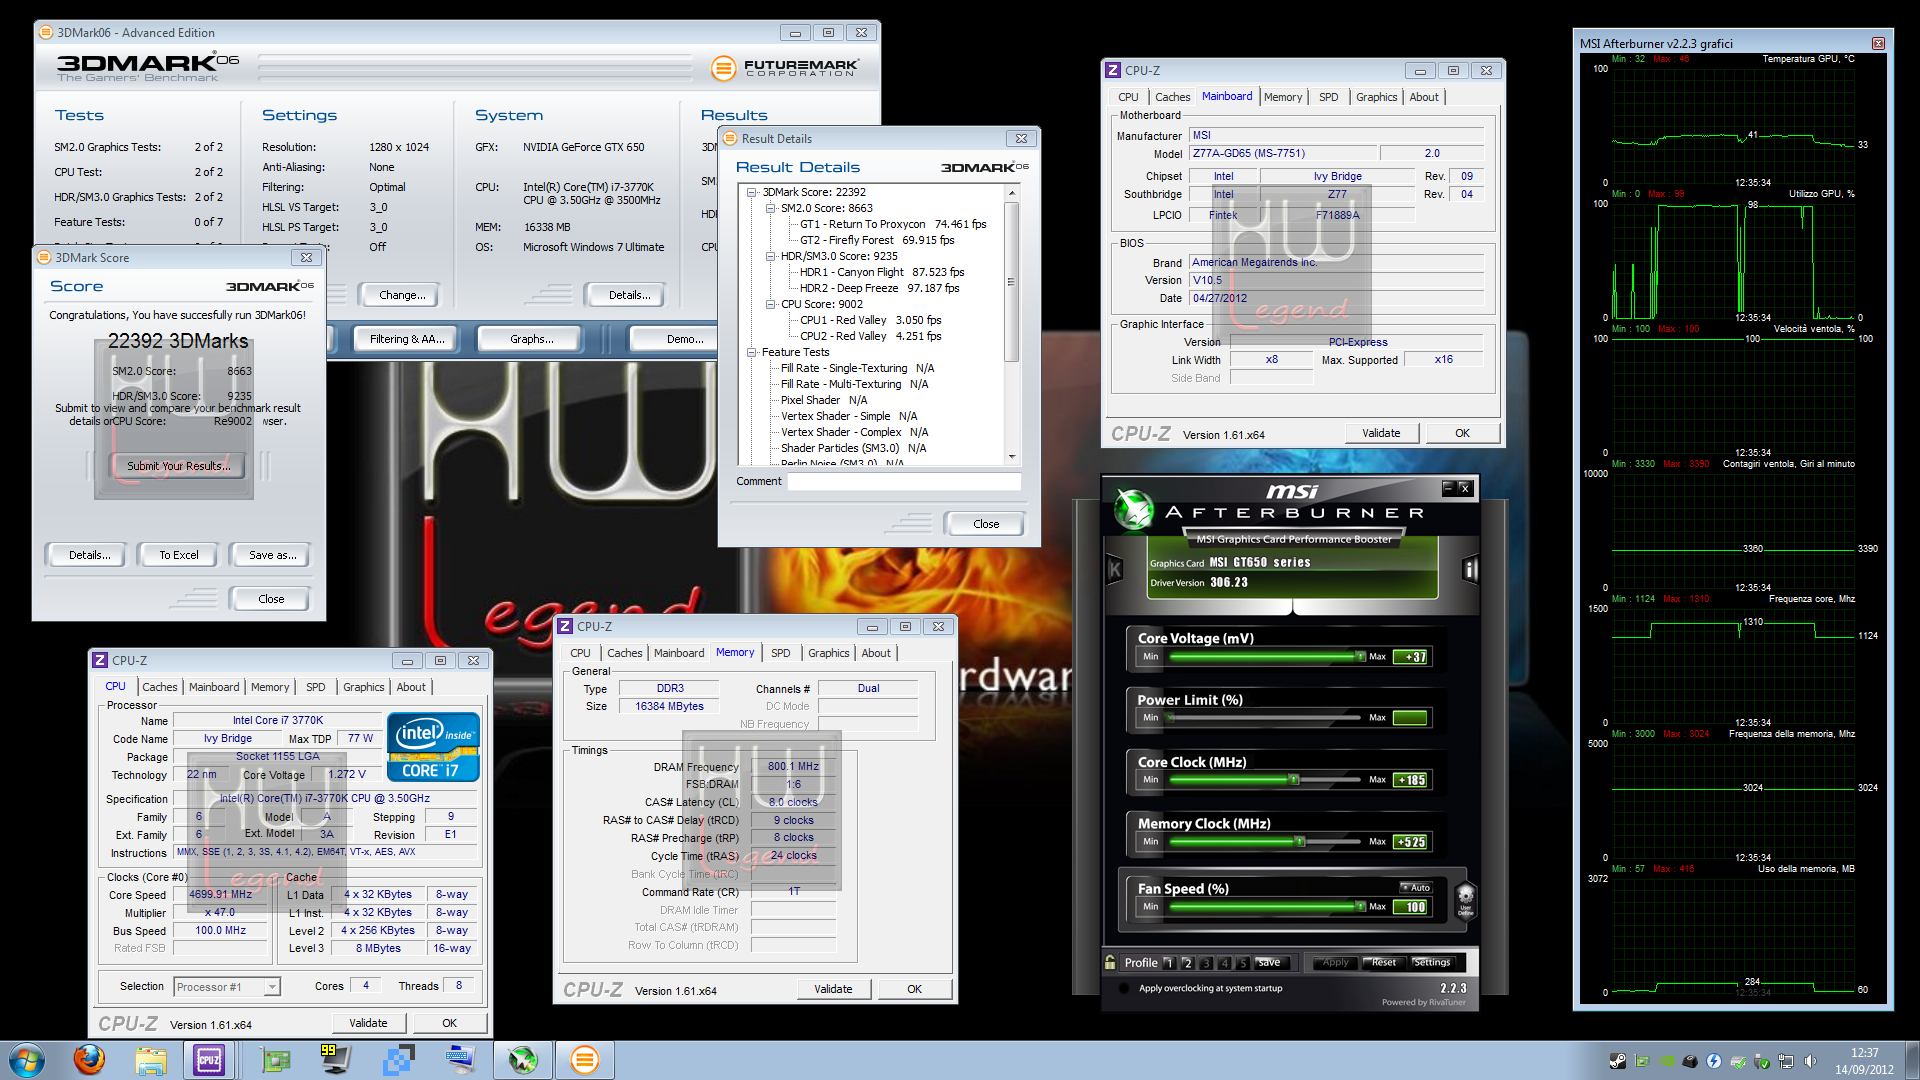Toggle Auto fan speed in Afterburner

(1416, 887)
